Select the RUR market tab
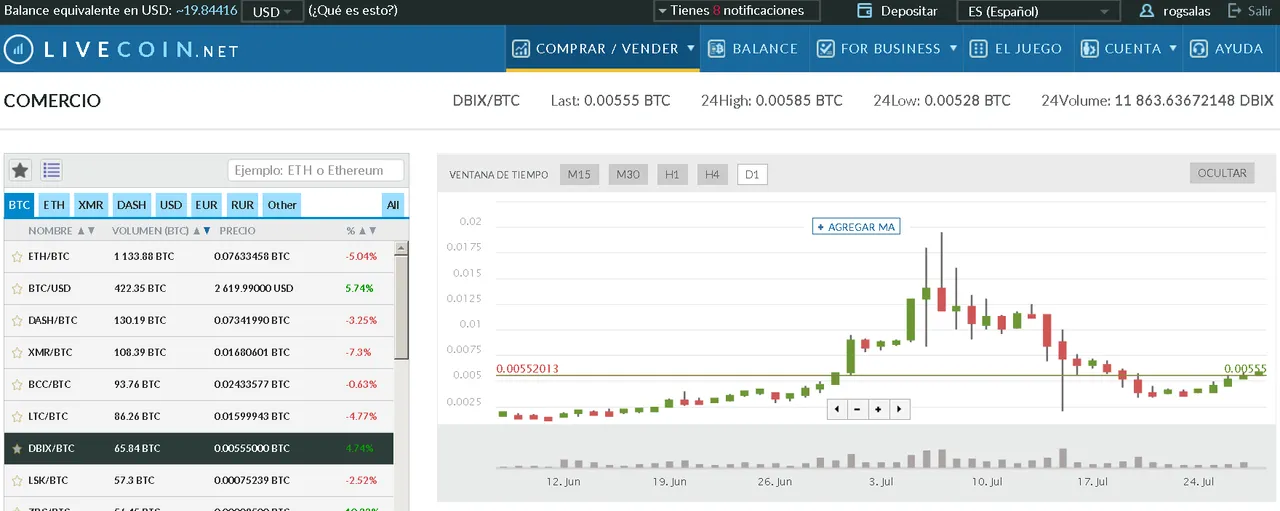 tap(242, 205)
